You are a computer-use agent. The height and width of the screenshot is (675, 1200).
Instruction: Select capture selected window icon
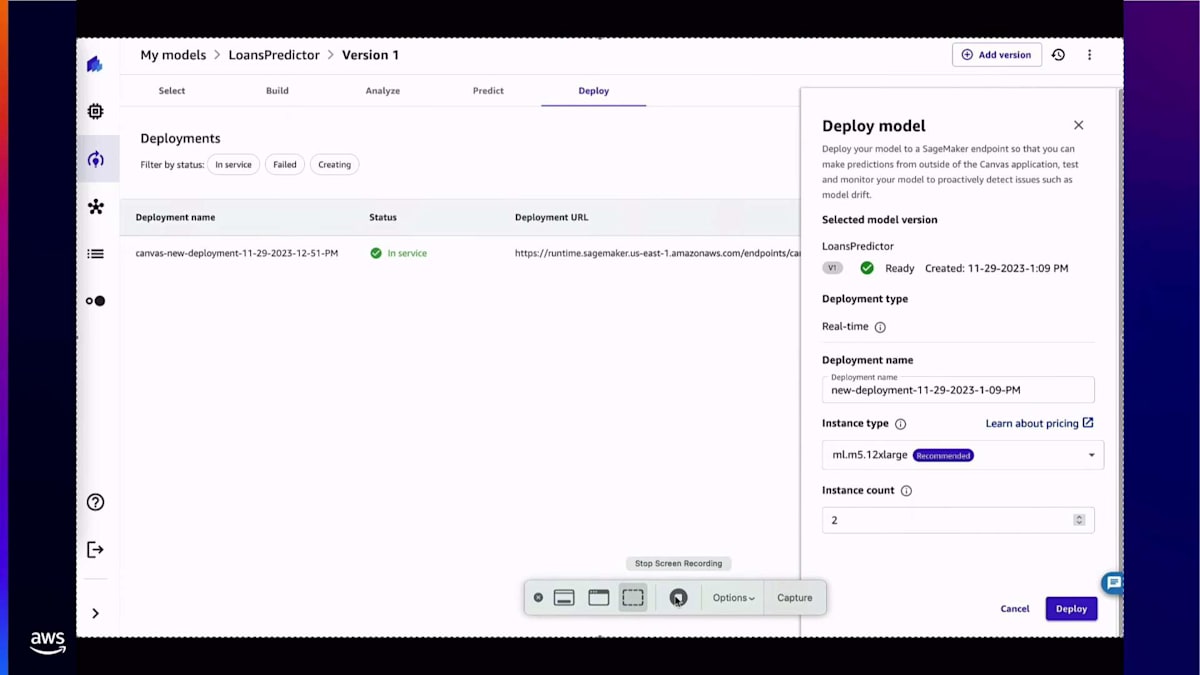(599, 597)
